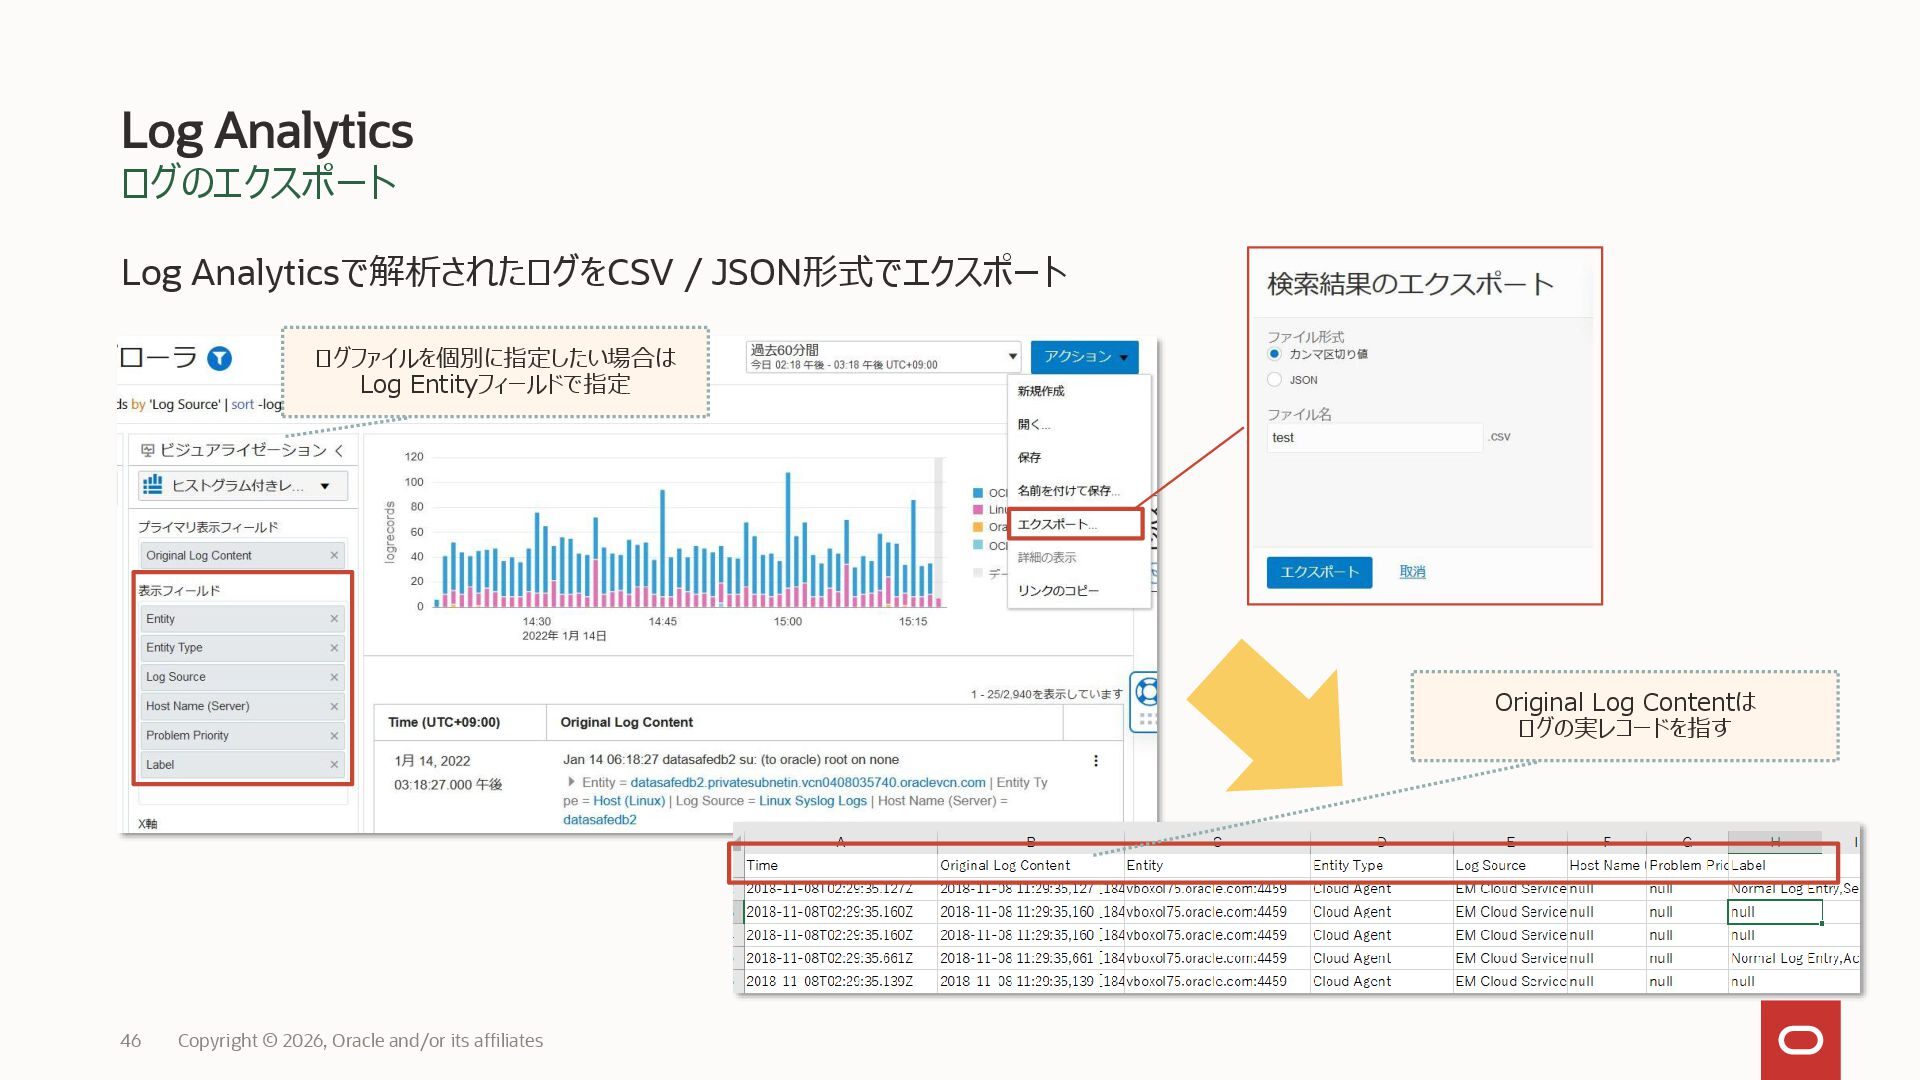1920x1080 pixels.
Task: Click the histogram visualization icon
Action: (153, 485)
